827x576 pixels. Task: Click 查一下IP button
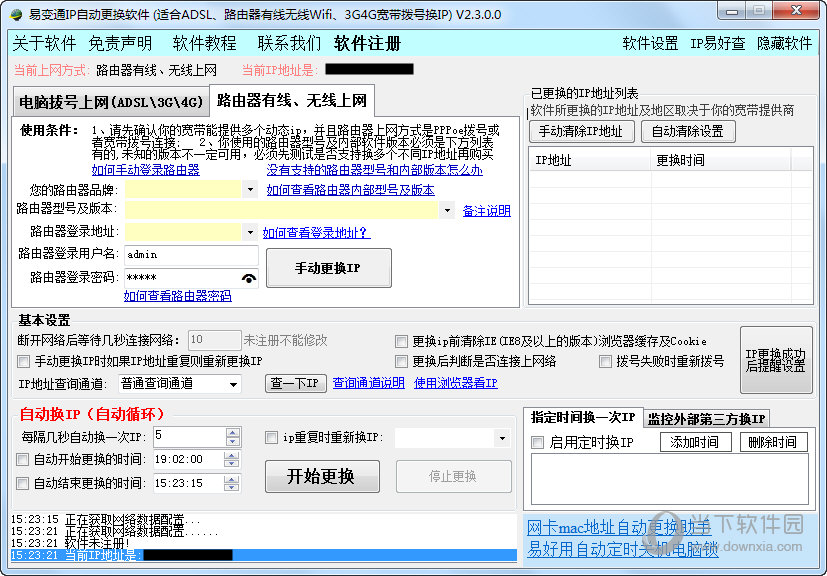point(295,383)
